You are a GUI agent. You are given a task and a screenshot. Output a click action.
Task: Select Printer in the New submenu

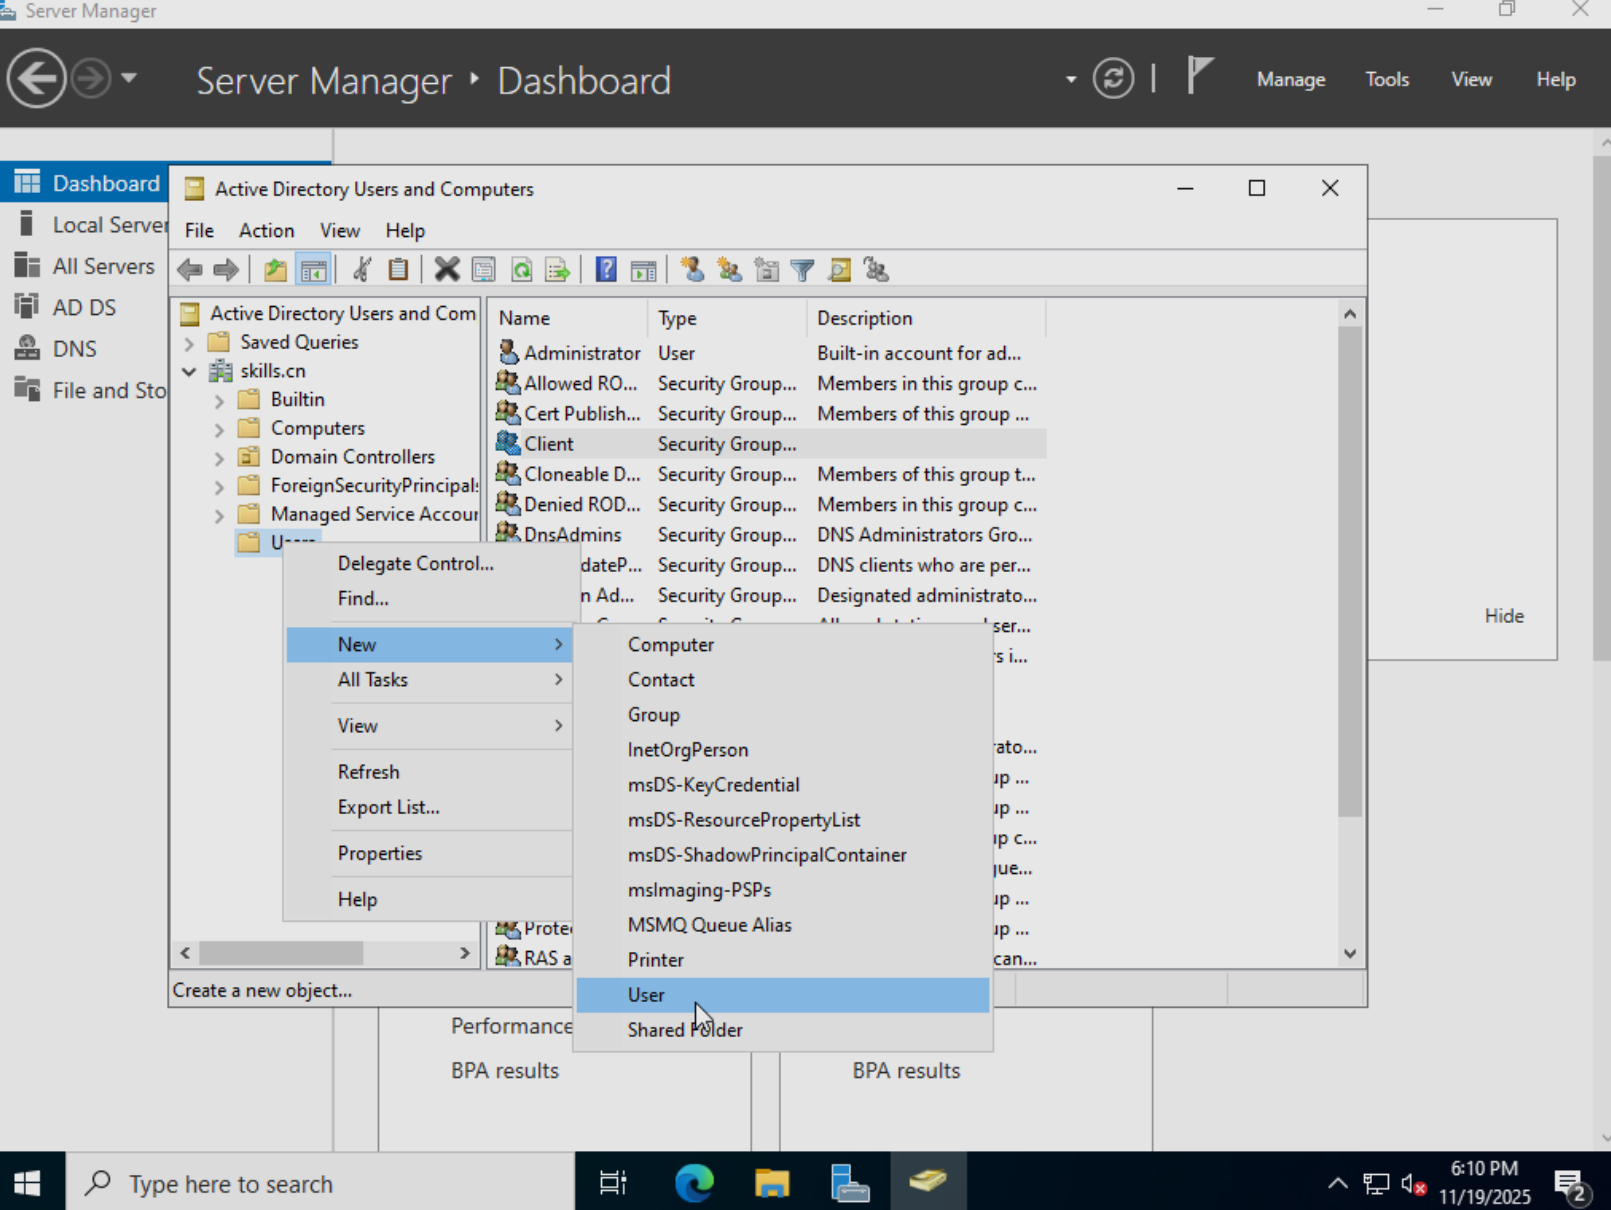click(x=783, y=960)
